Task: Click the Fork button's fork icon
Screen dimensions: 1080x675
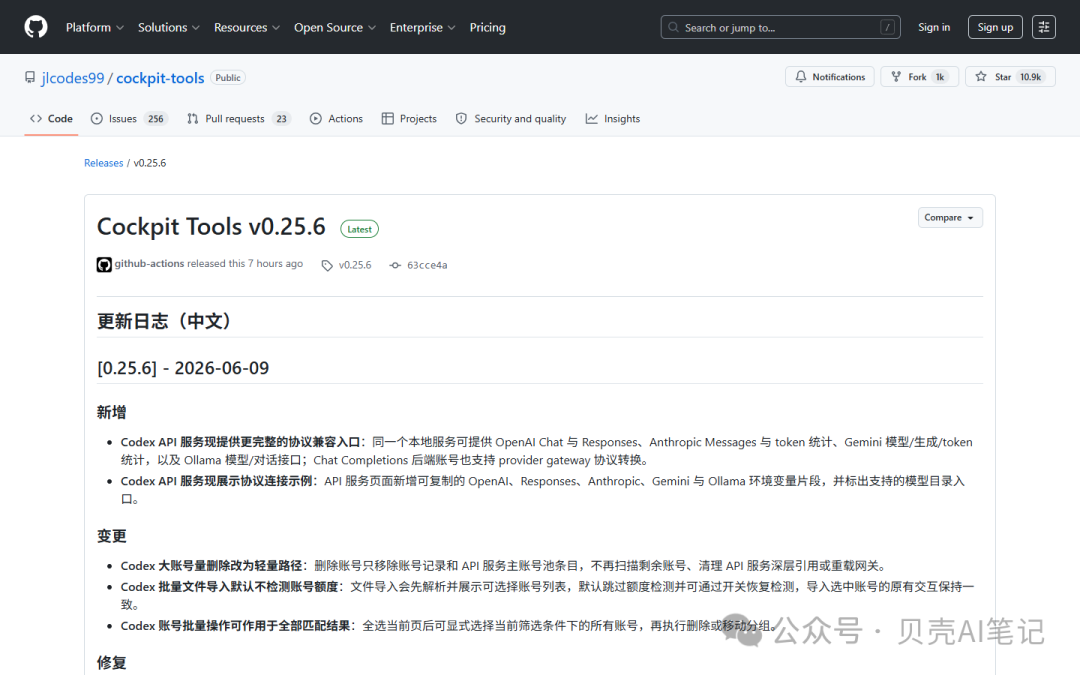Action: [896, 76]
